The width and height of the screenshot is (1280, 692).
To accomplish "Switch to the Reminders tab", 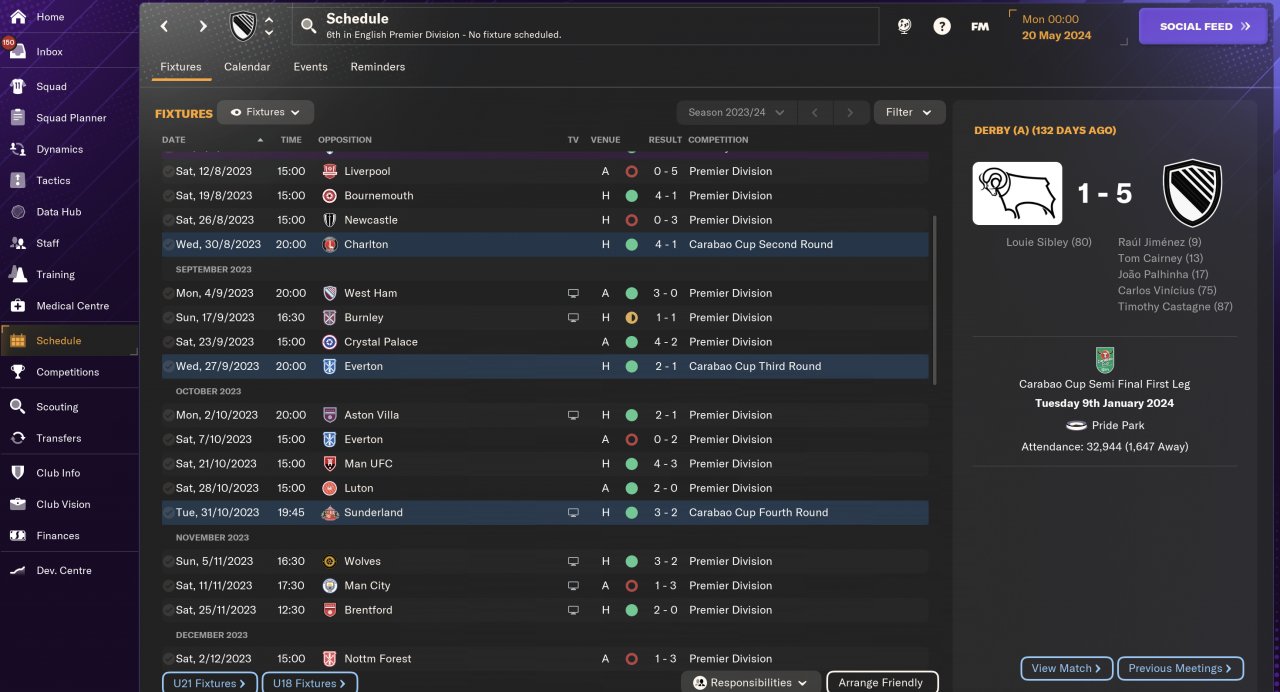I will [x=377, y=67].
